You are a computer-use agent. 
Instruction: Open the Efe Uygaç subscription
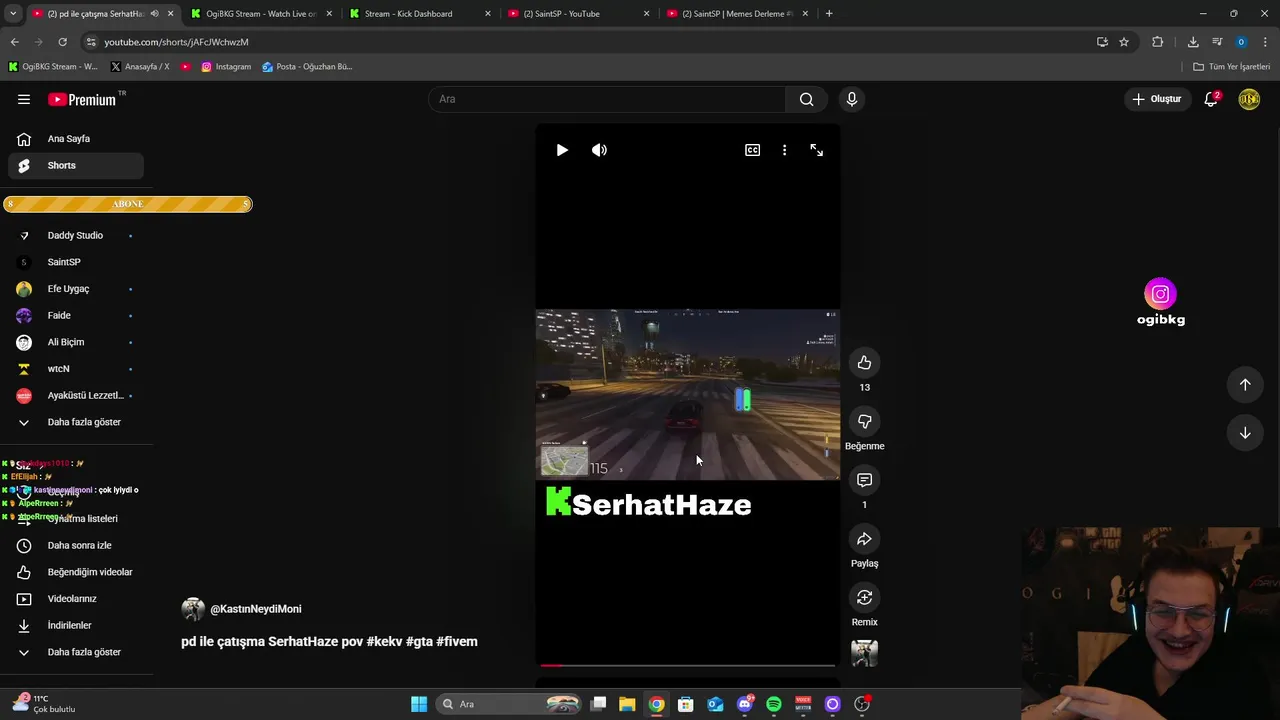(x=76, y=289)
